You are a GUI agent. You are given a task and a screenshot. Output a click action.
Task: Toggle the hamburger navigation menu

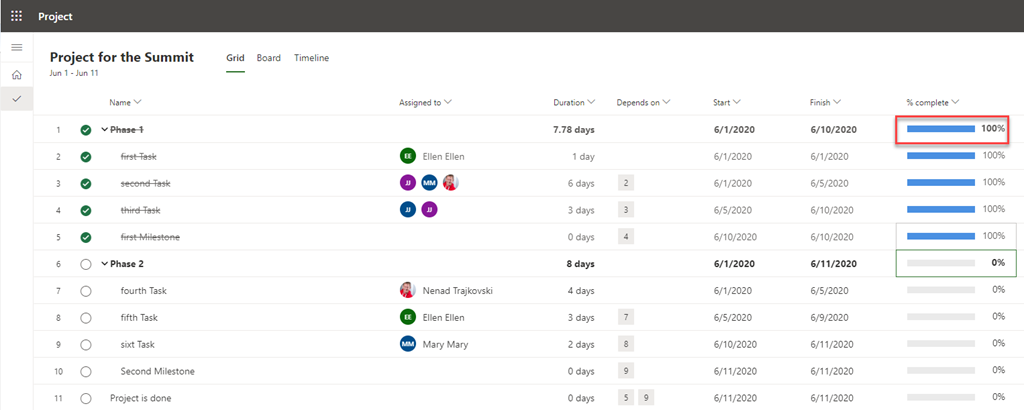point(16,48)
